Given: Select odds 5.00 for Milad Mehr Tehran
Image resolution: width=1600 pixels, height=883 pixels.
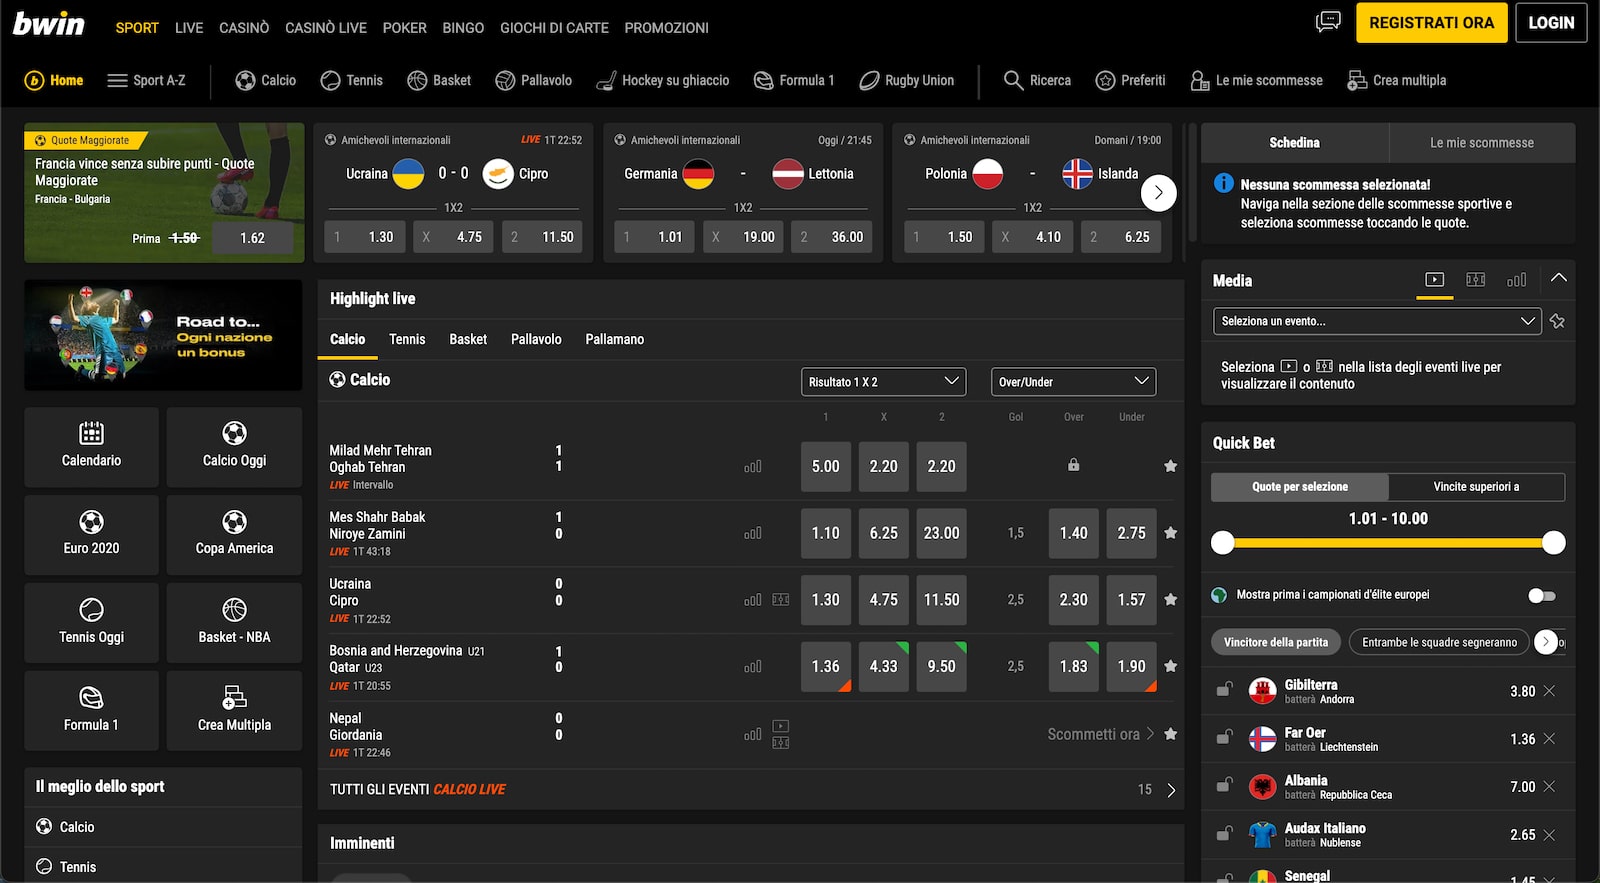Looking at the screenshot, I should tap(826, 466).
